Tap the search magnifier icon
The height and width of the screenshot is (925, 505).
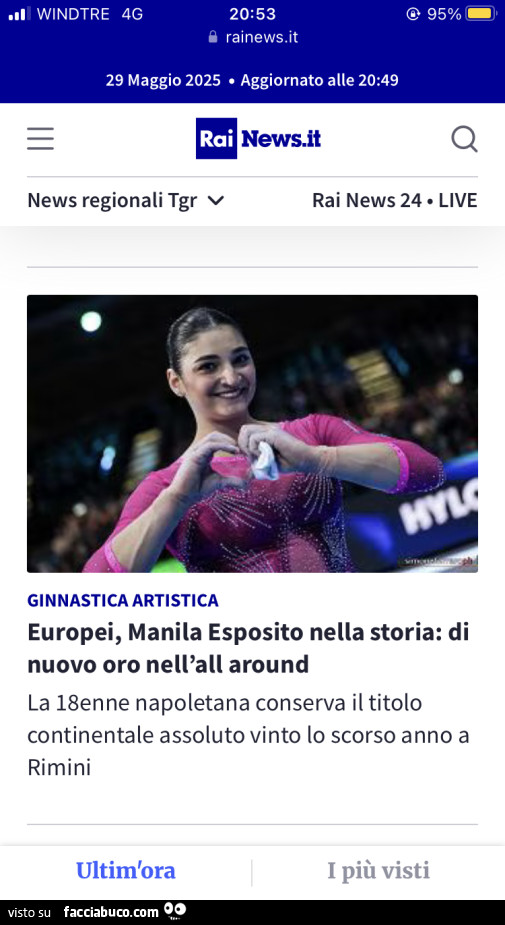coord(464,139)
